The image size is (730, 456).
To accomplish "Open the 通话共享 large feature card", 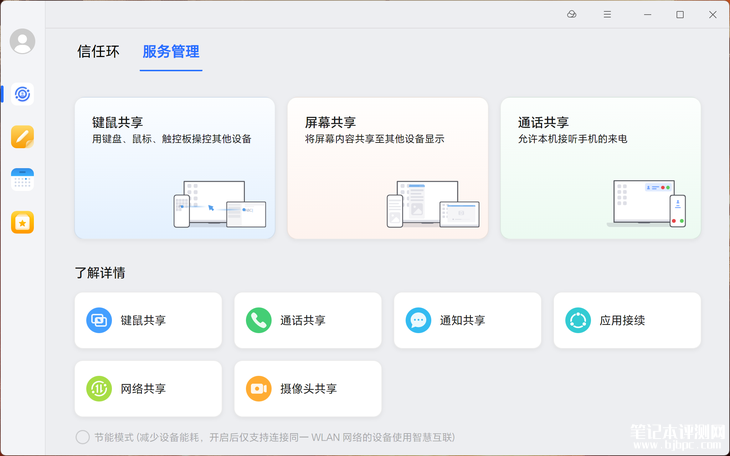I will click(x=601, y=168).
